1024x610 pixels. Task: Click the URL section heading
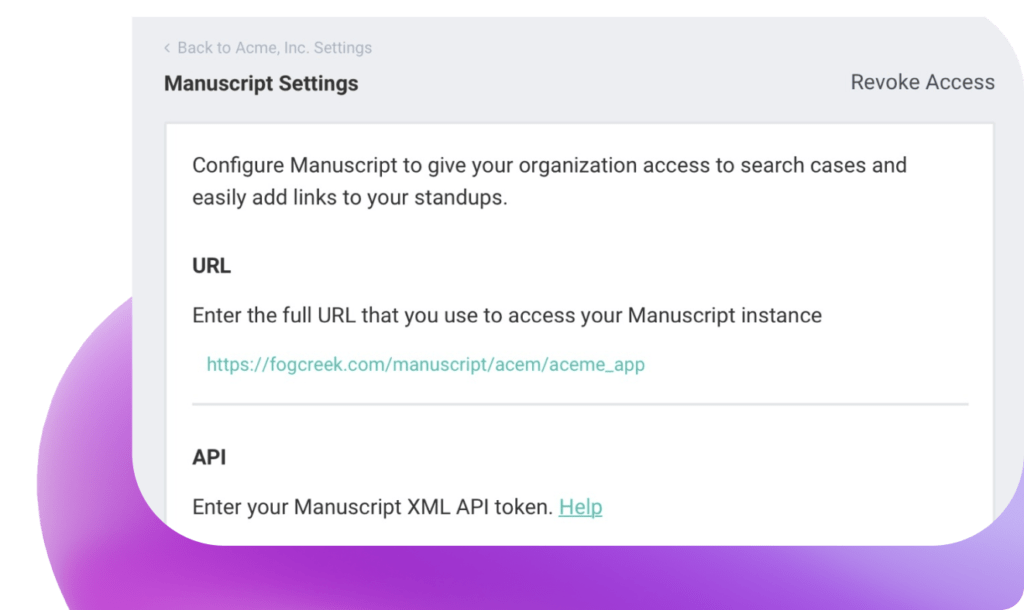[x=211, y=266]
